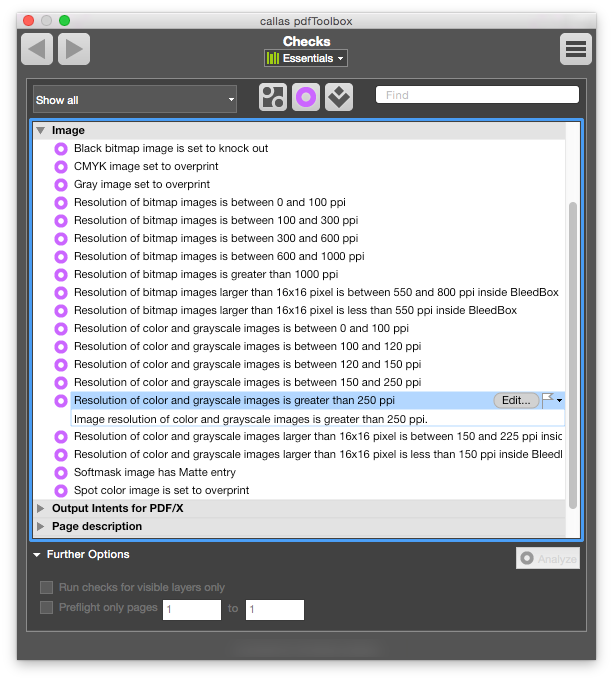
Task: Expand Output Intents for PDF/X group
Action: pos(41,508)
